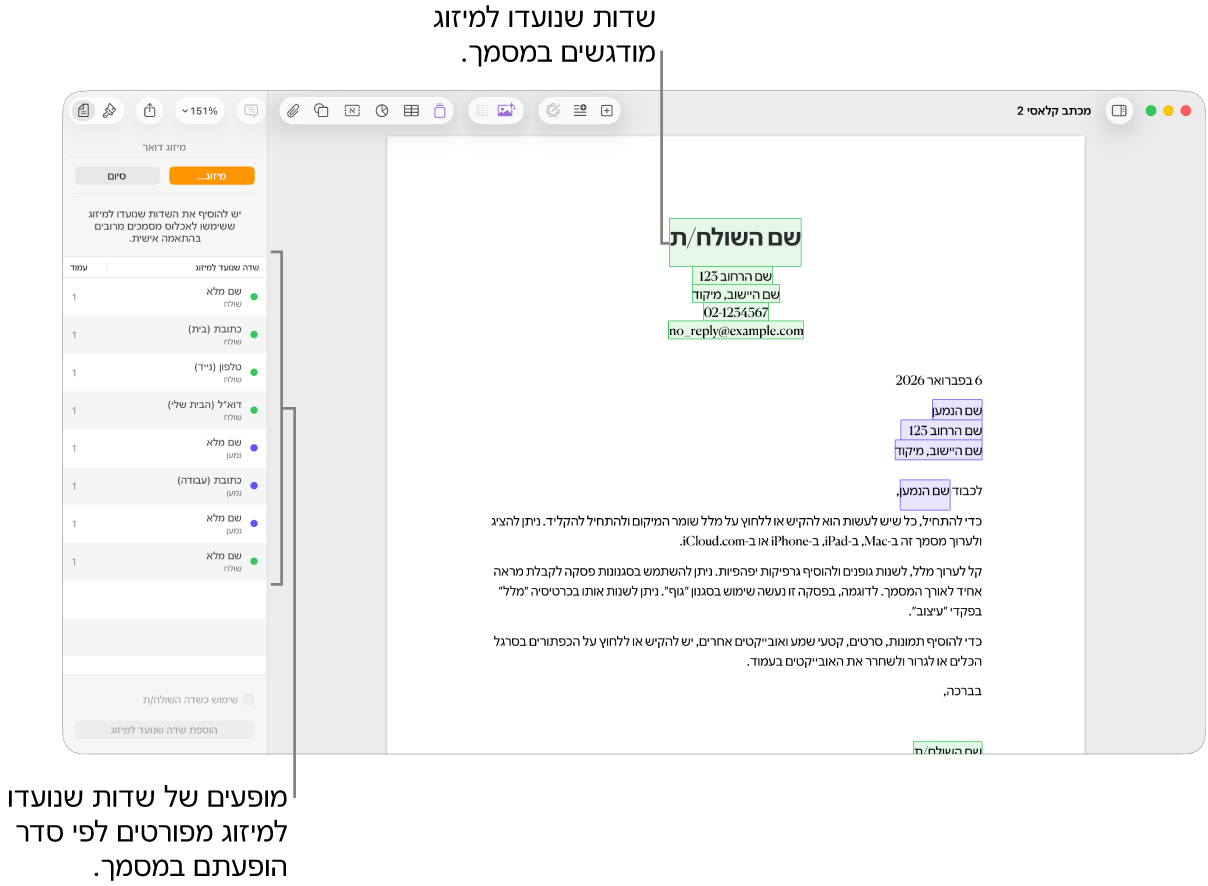Click the purple page insert icon
Viewport: 1208px width, 886px height.
(x=440, y=111)
